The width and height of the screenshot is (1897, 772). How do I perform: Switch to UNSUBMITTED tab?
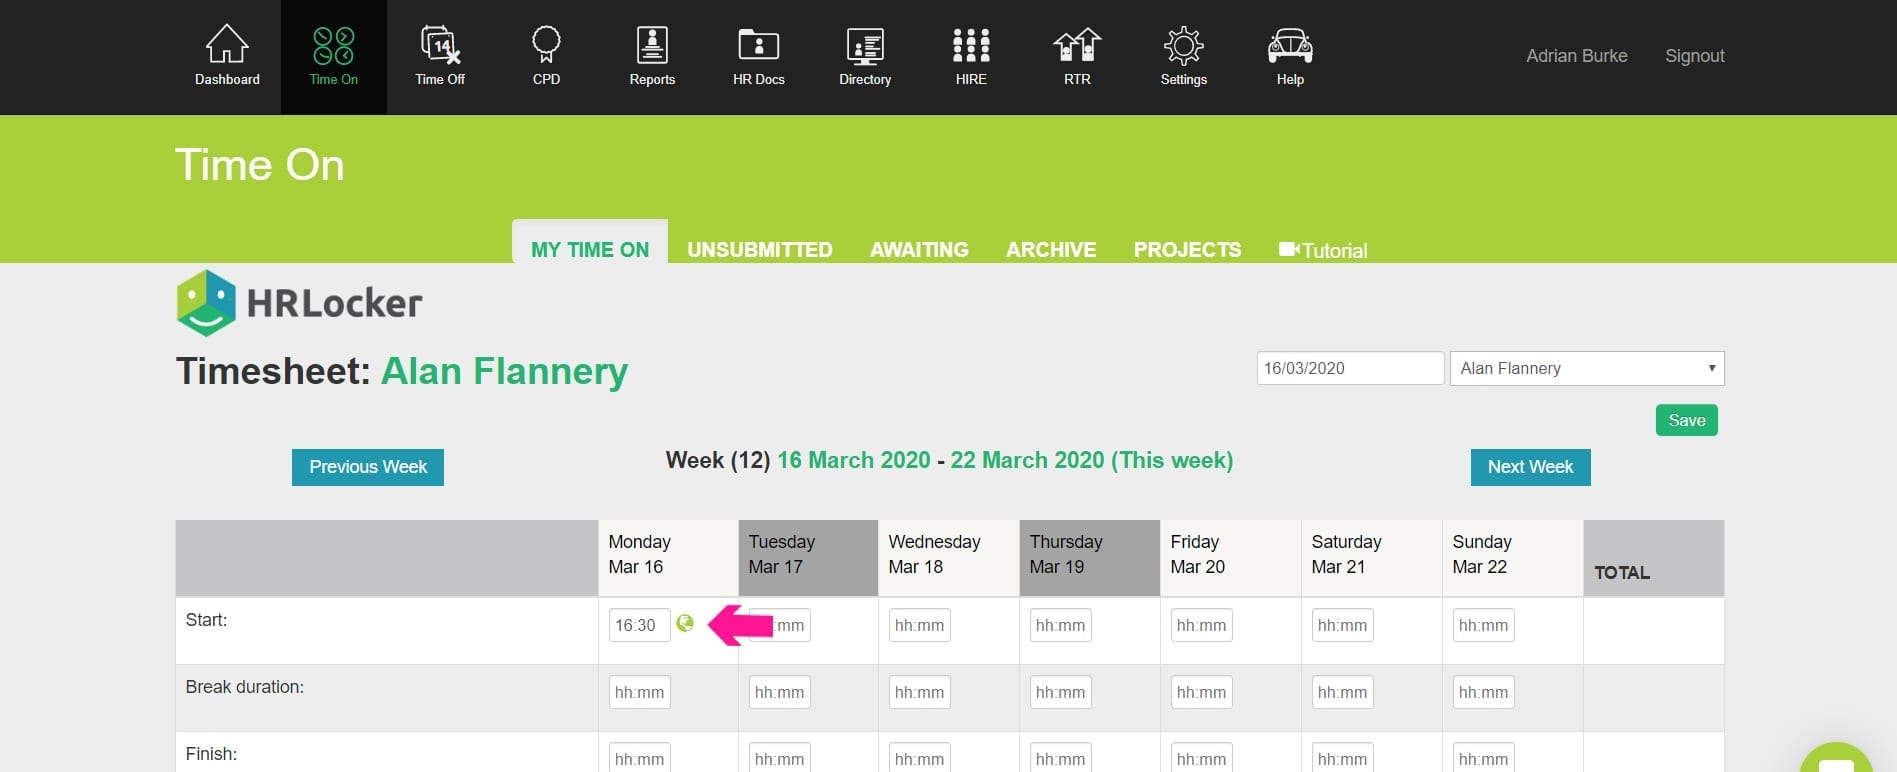point(760,250)
